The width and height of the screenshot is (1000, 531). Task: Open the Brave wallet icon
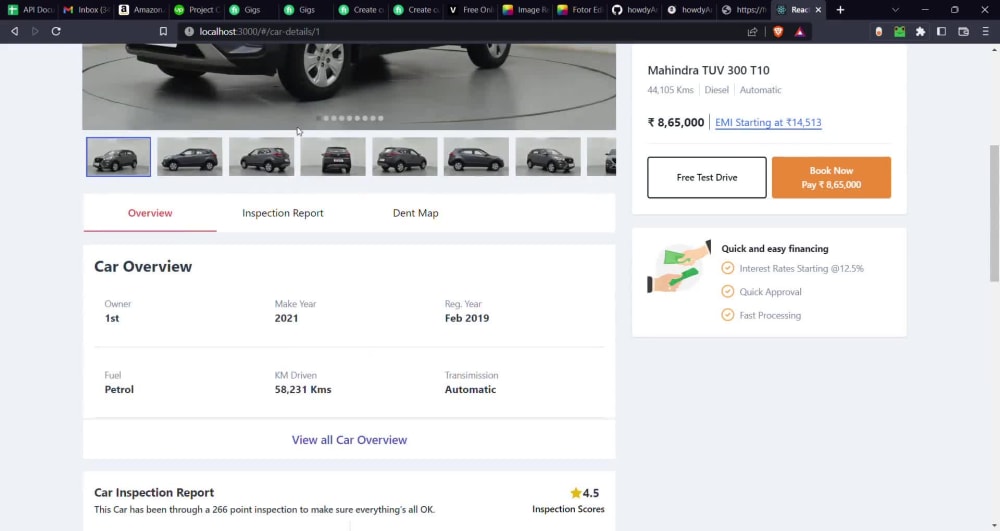click(x=964, y=31)
